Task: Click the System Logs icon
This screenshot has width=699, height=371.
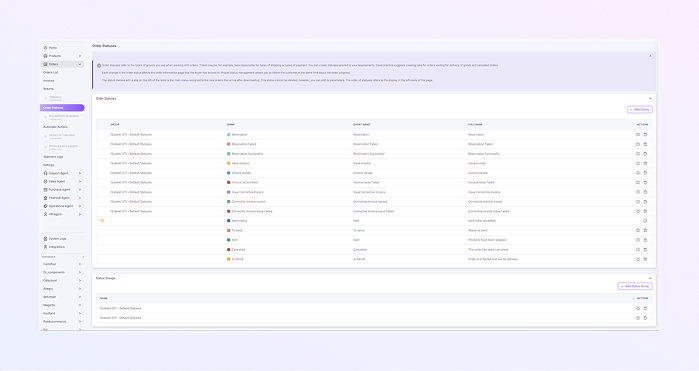Action: click(x=45, y=239)
